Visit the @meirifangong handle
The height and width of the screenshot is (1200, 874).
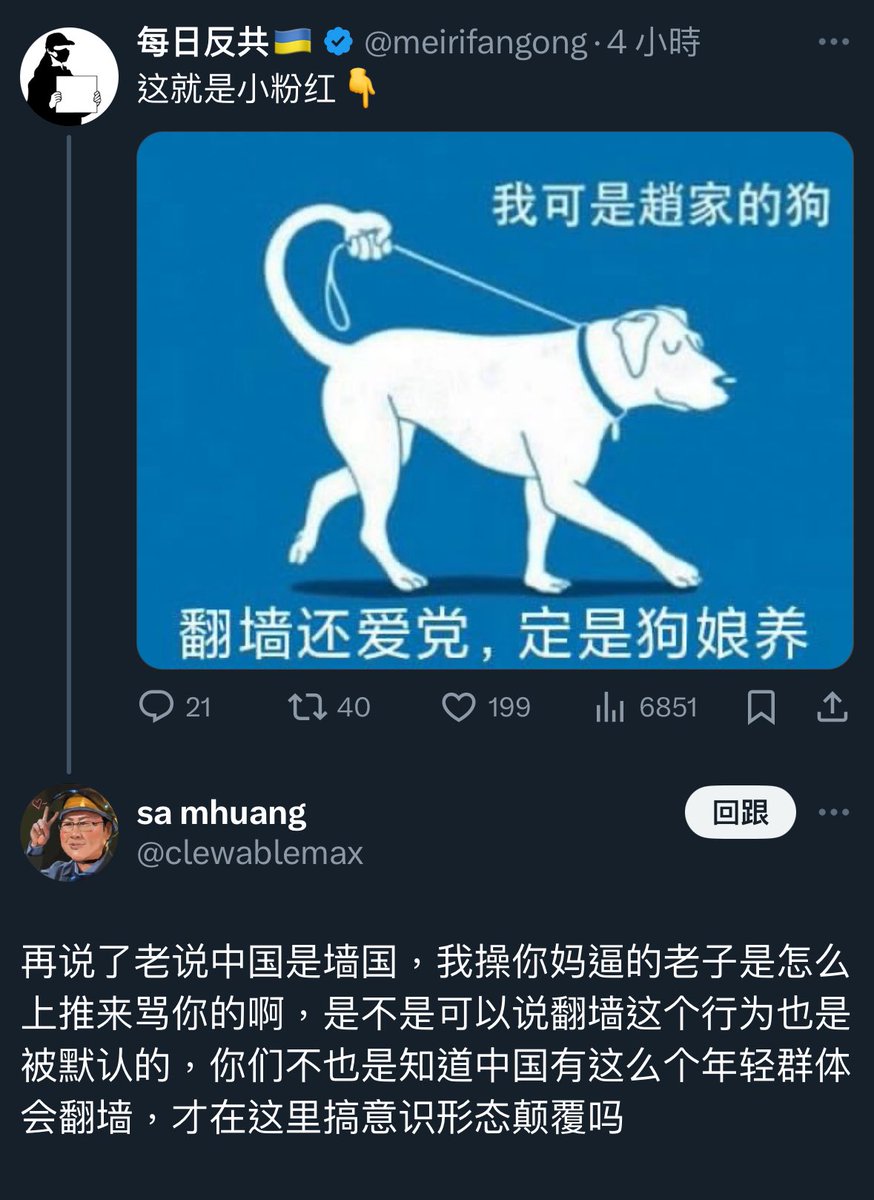coord(474,42)
